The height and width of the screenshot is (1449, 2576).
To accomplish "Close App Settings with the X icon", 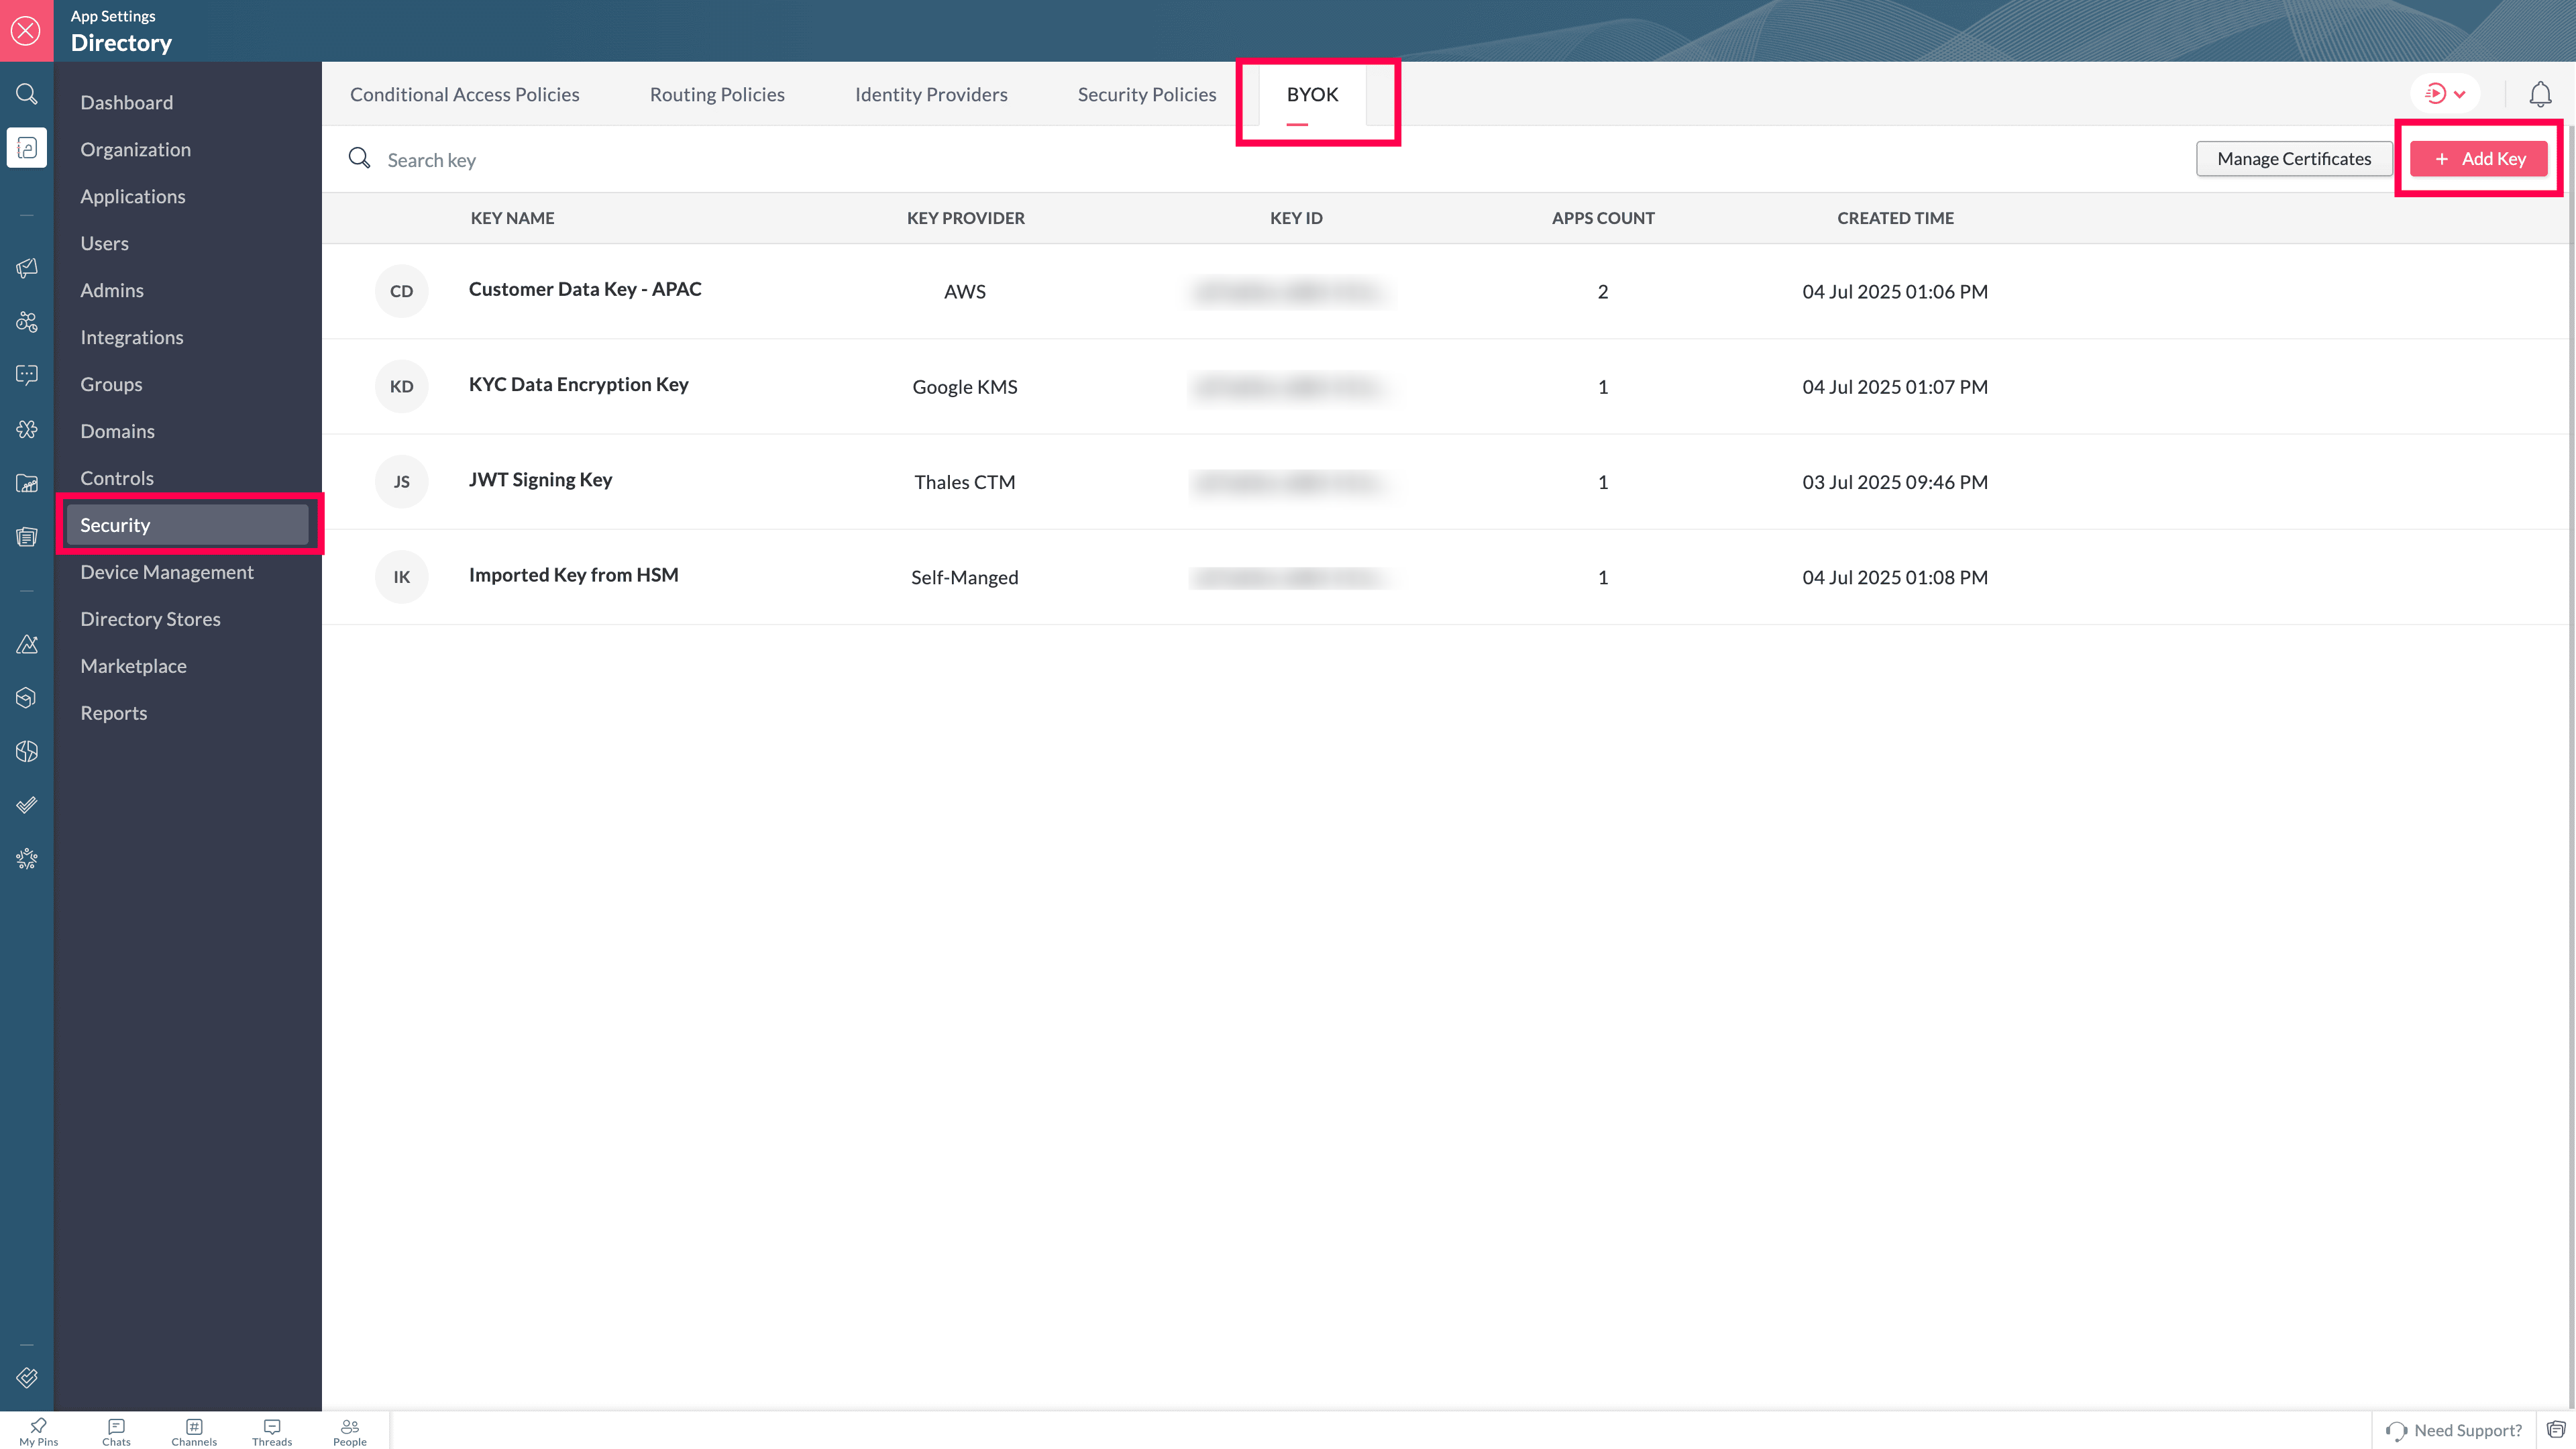I will [x=26, y=30].
